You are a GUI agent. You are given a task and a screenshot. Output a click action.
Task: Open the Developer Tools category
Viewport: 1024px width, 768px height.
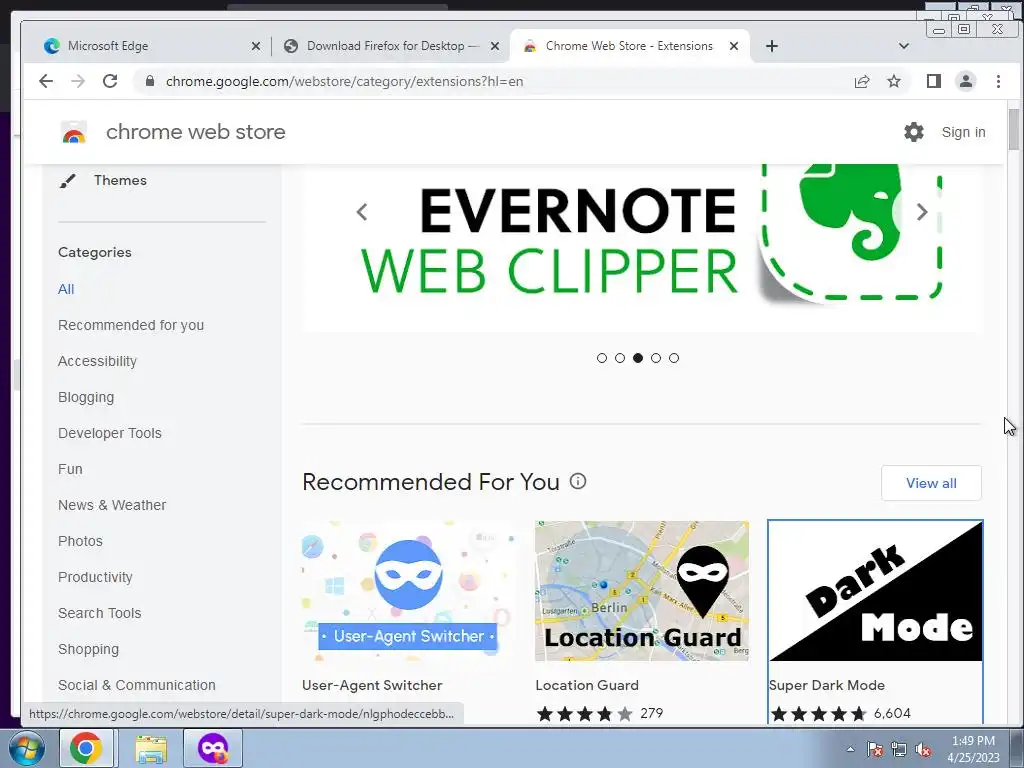coord(110,433)
